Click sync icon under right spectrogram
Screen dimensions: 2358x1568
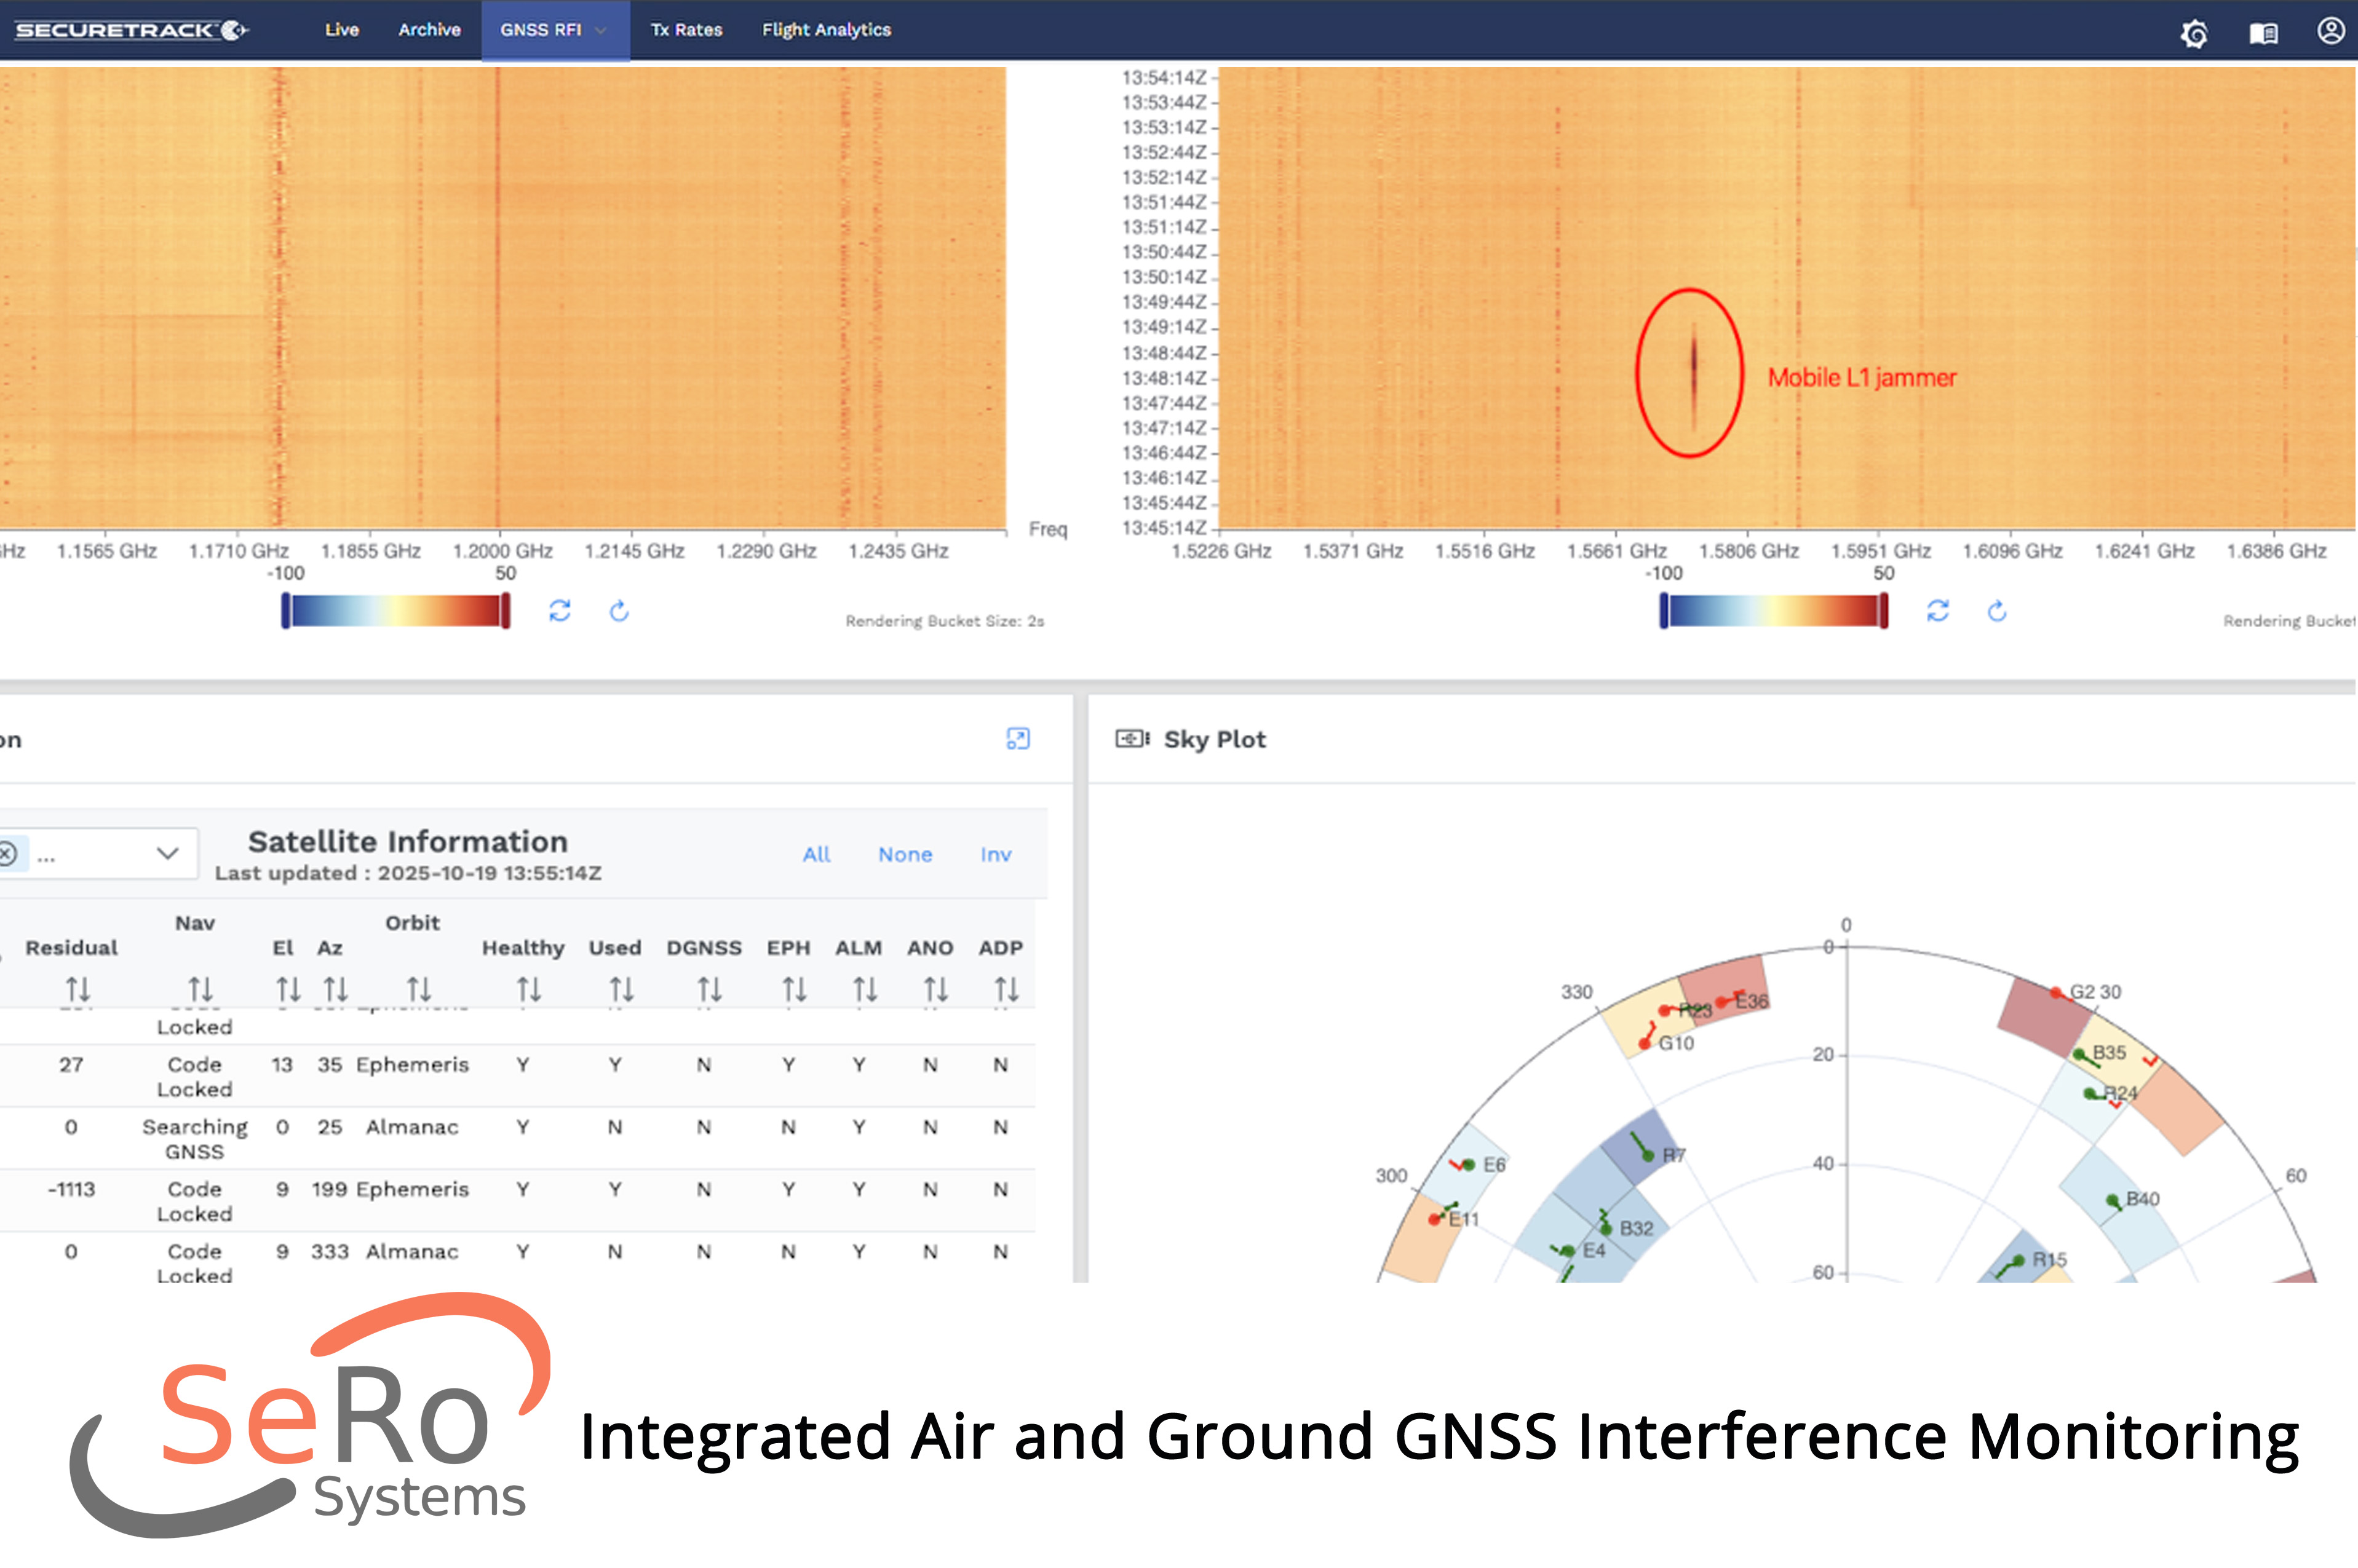1937,611
